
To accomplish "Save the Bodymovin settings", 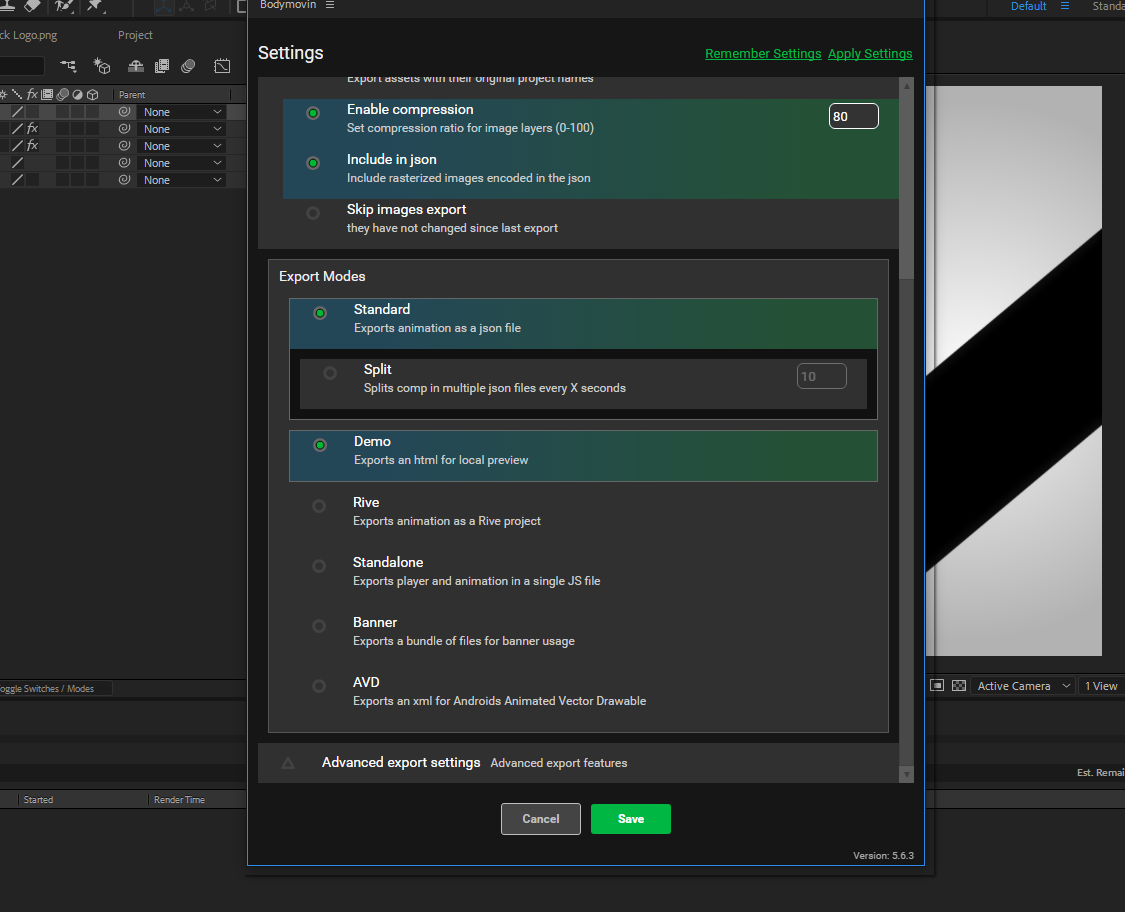I will (631, 819).
